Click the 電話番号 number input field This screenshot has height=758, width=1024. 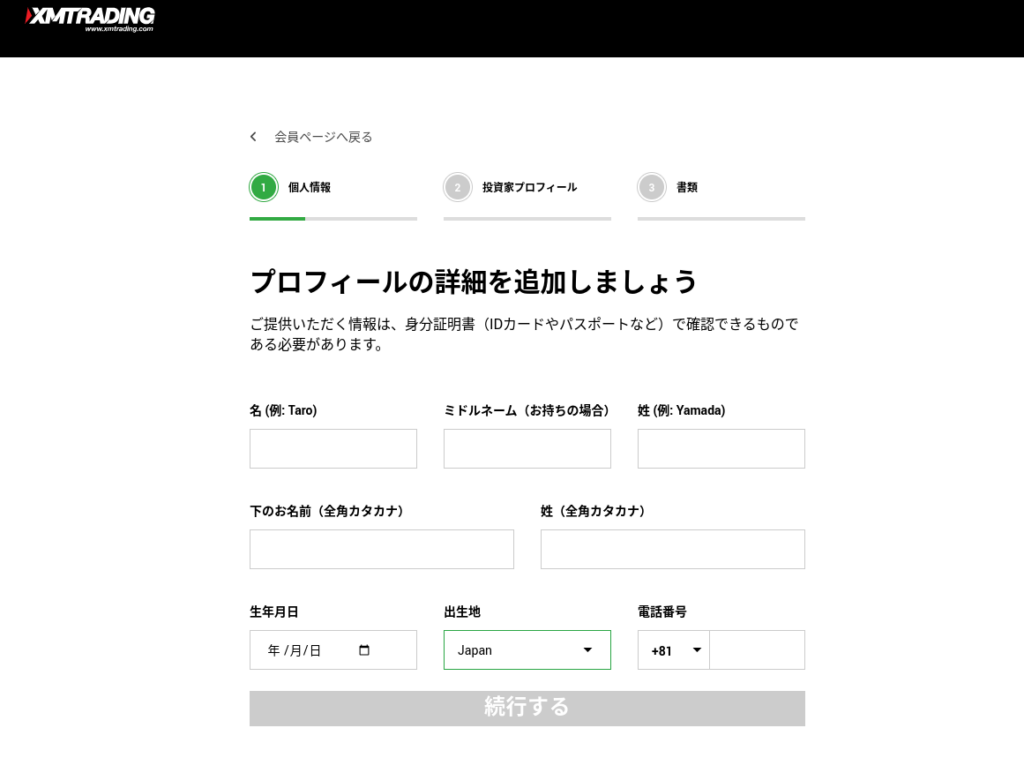[757, 650]
